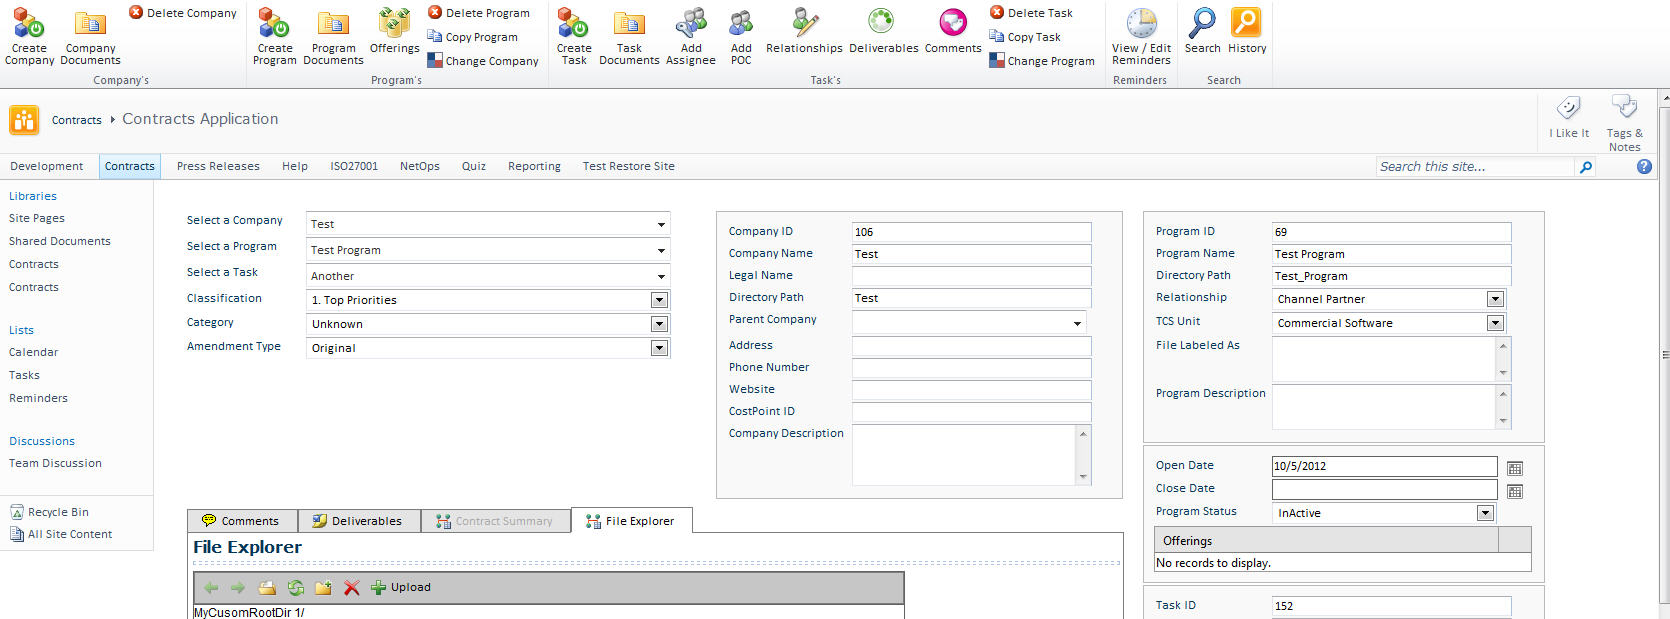
Task: Click the Phone Number input field
Action: 971,368
